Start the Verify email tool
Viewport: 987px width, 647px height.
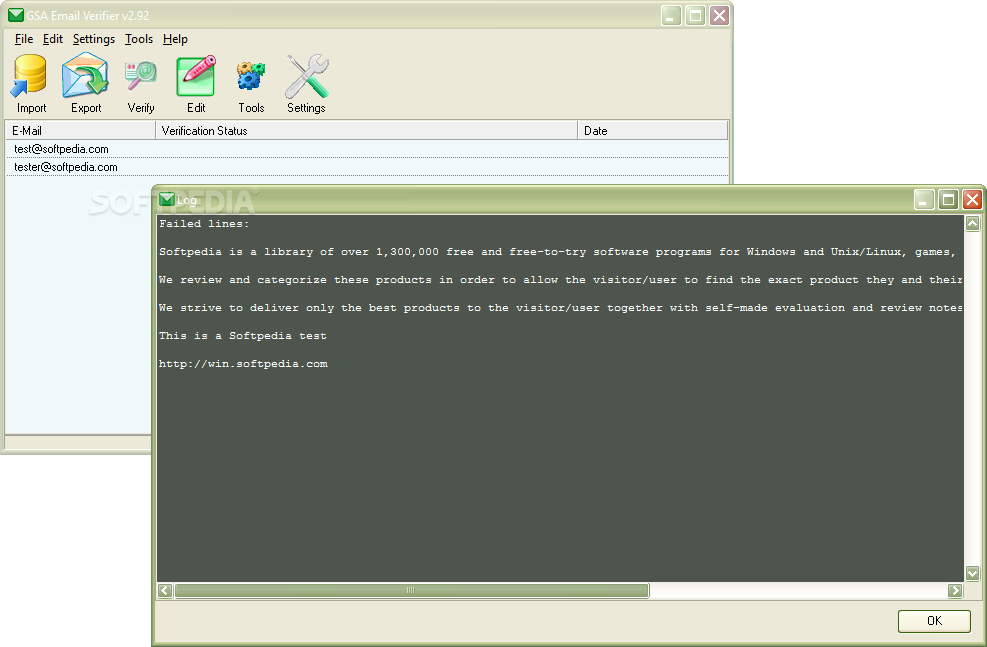click(141, 84)
